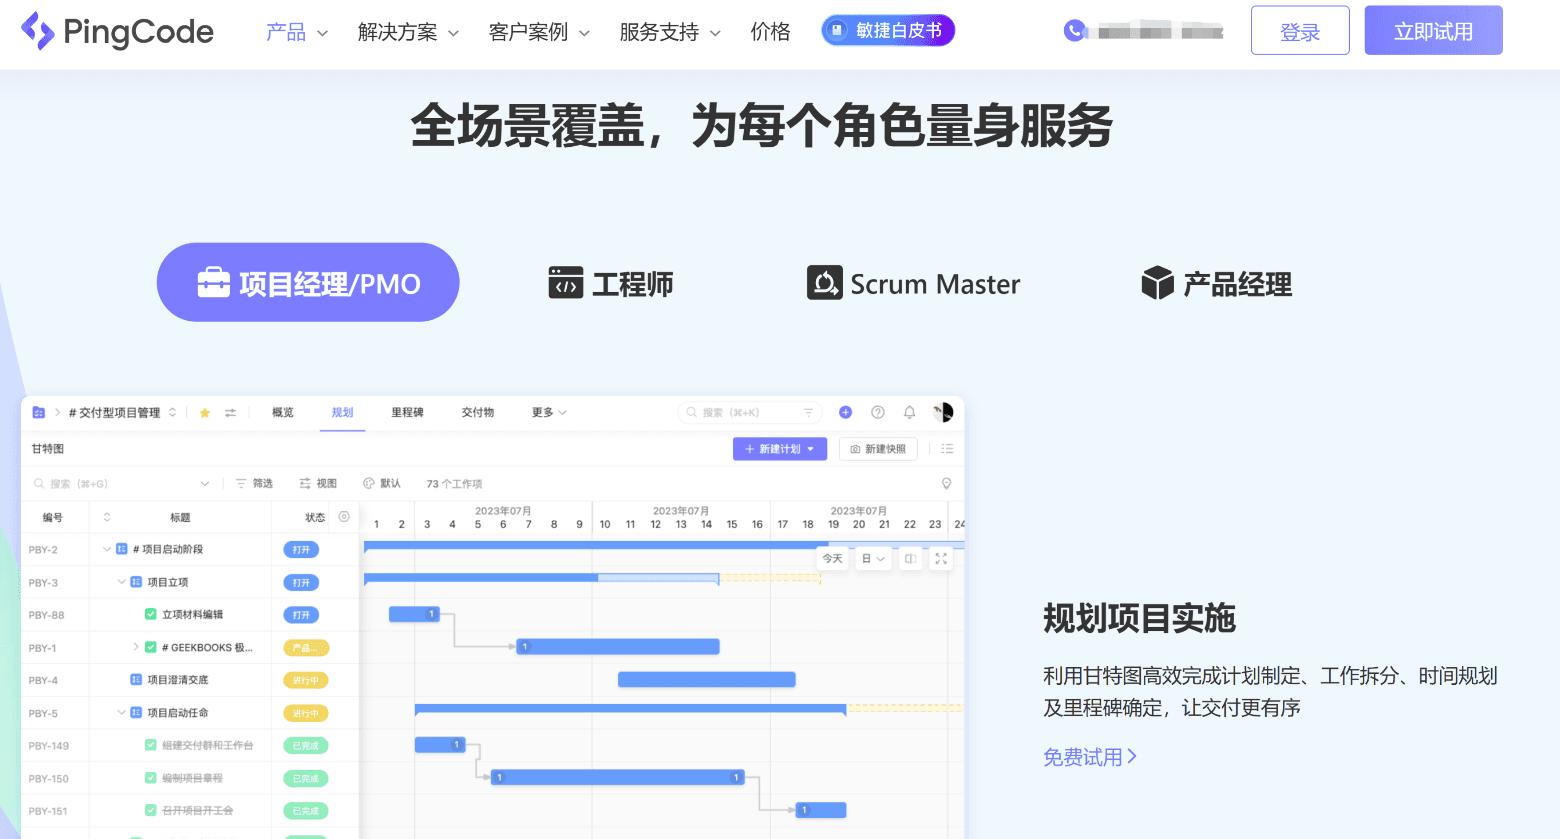Image resolution: width=1560 pixels, height=839 pixels.
Task: Toggle the checkbox for 组建交付群和工作台
Action: [151, 745]
